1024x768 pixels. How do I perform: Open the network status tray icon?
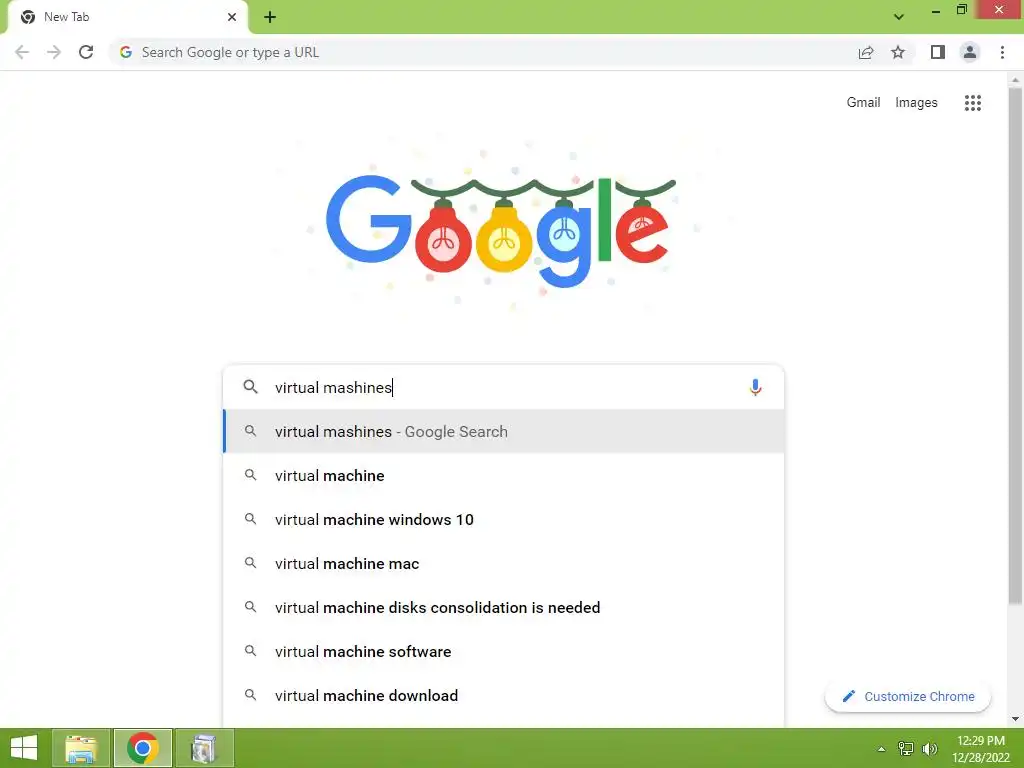pyautogui.click(x=906, y=748)
